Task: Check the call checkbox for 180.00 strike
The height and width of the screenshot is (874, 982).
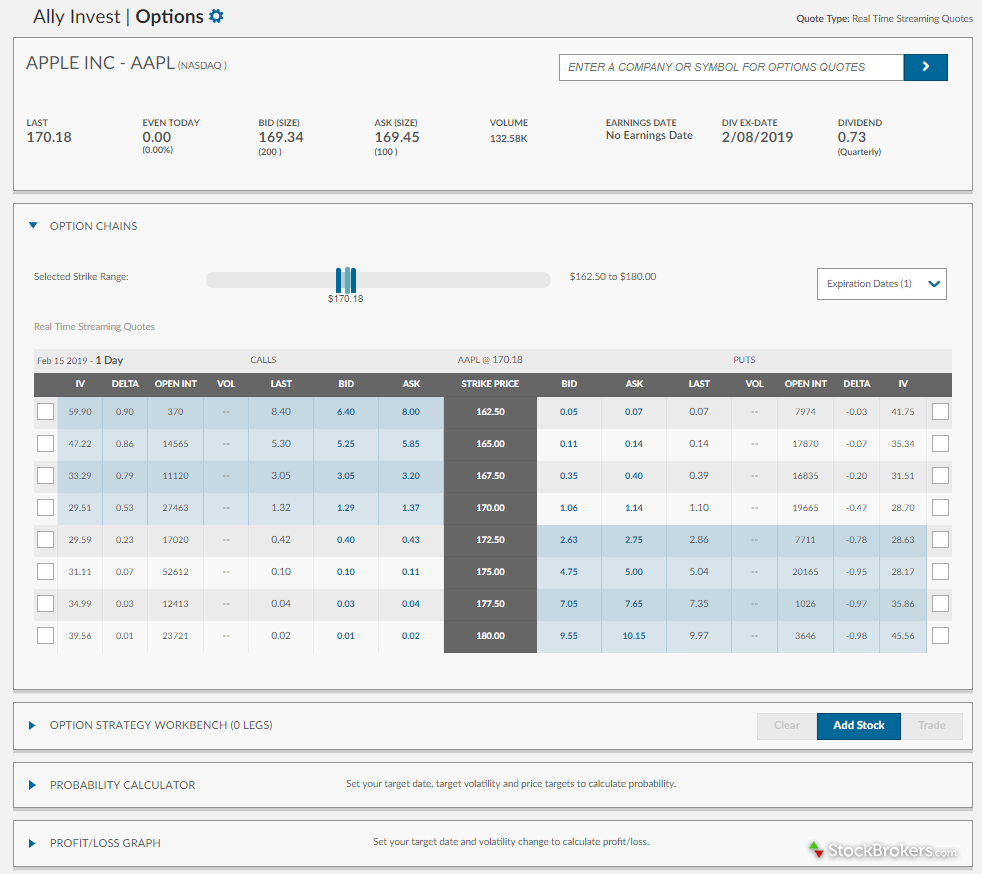Action: coord(45,635)
